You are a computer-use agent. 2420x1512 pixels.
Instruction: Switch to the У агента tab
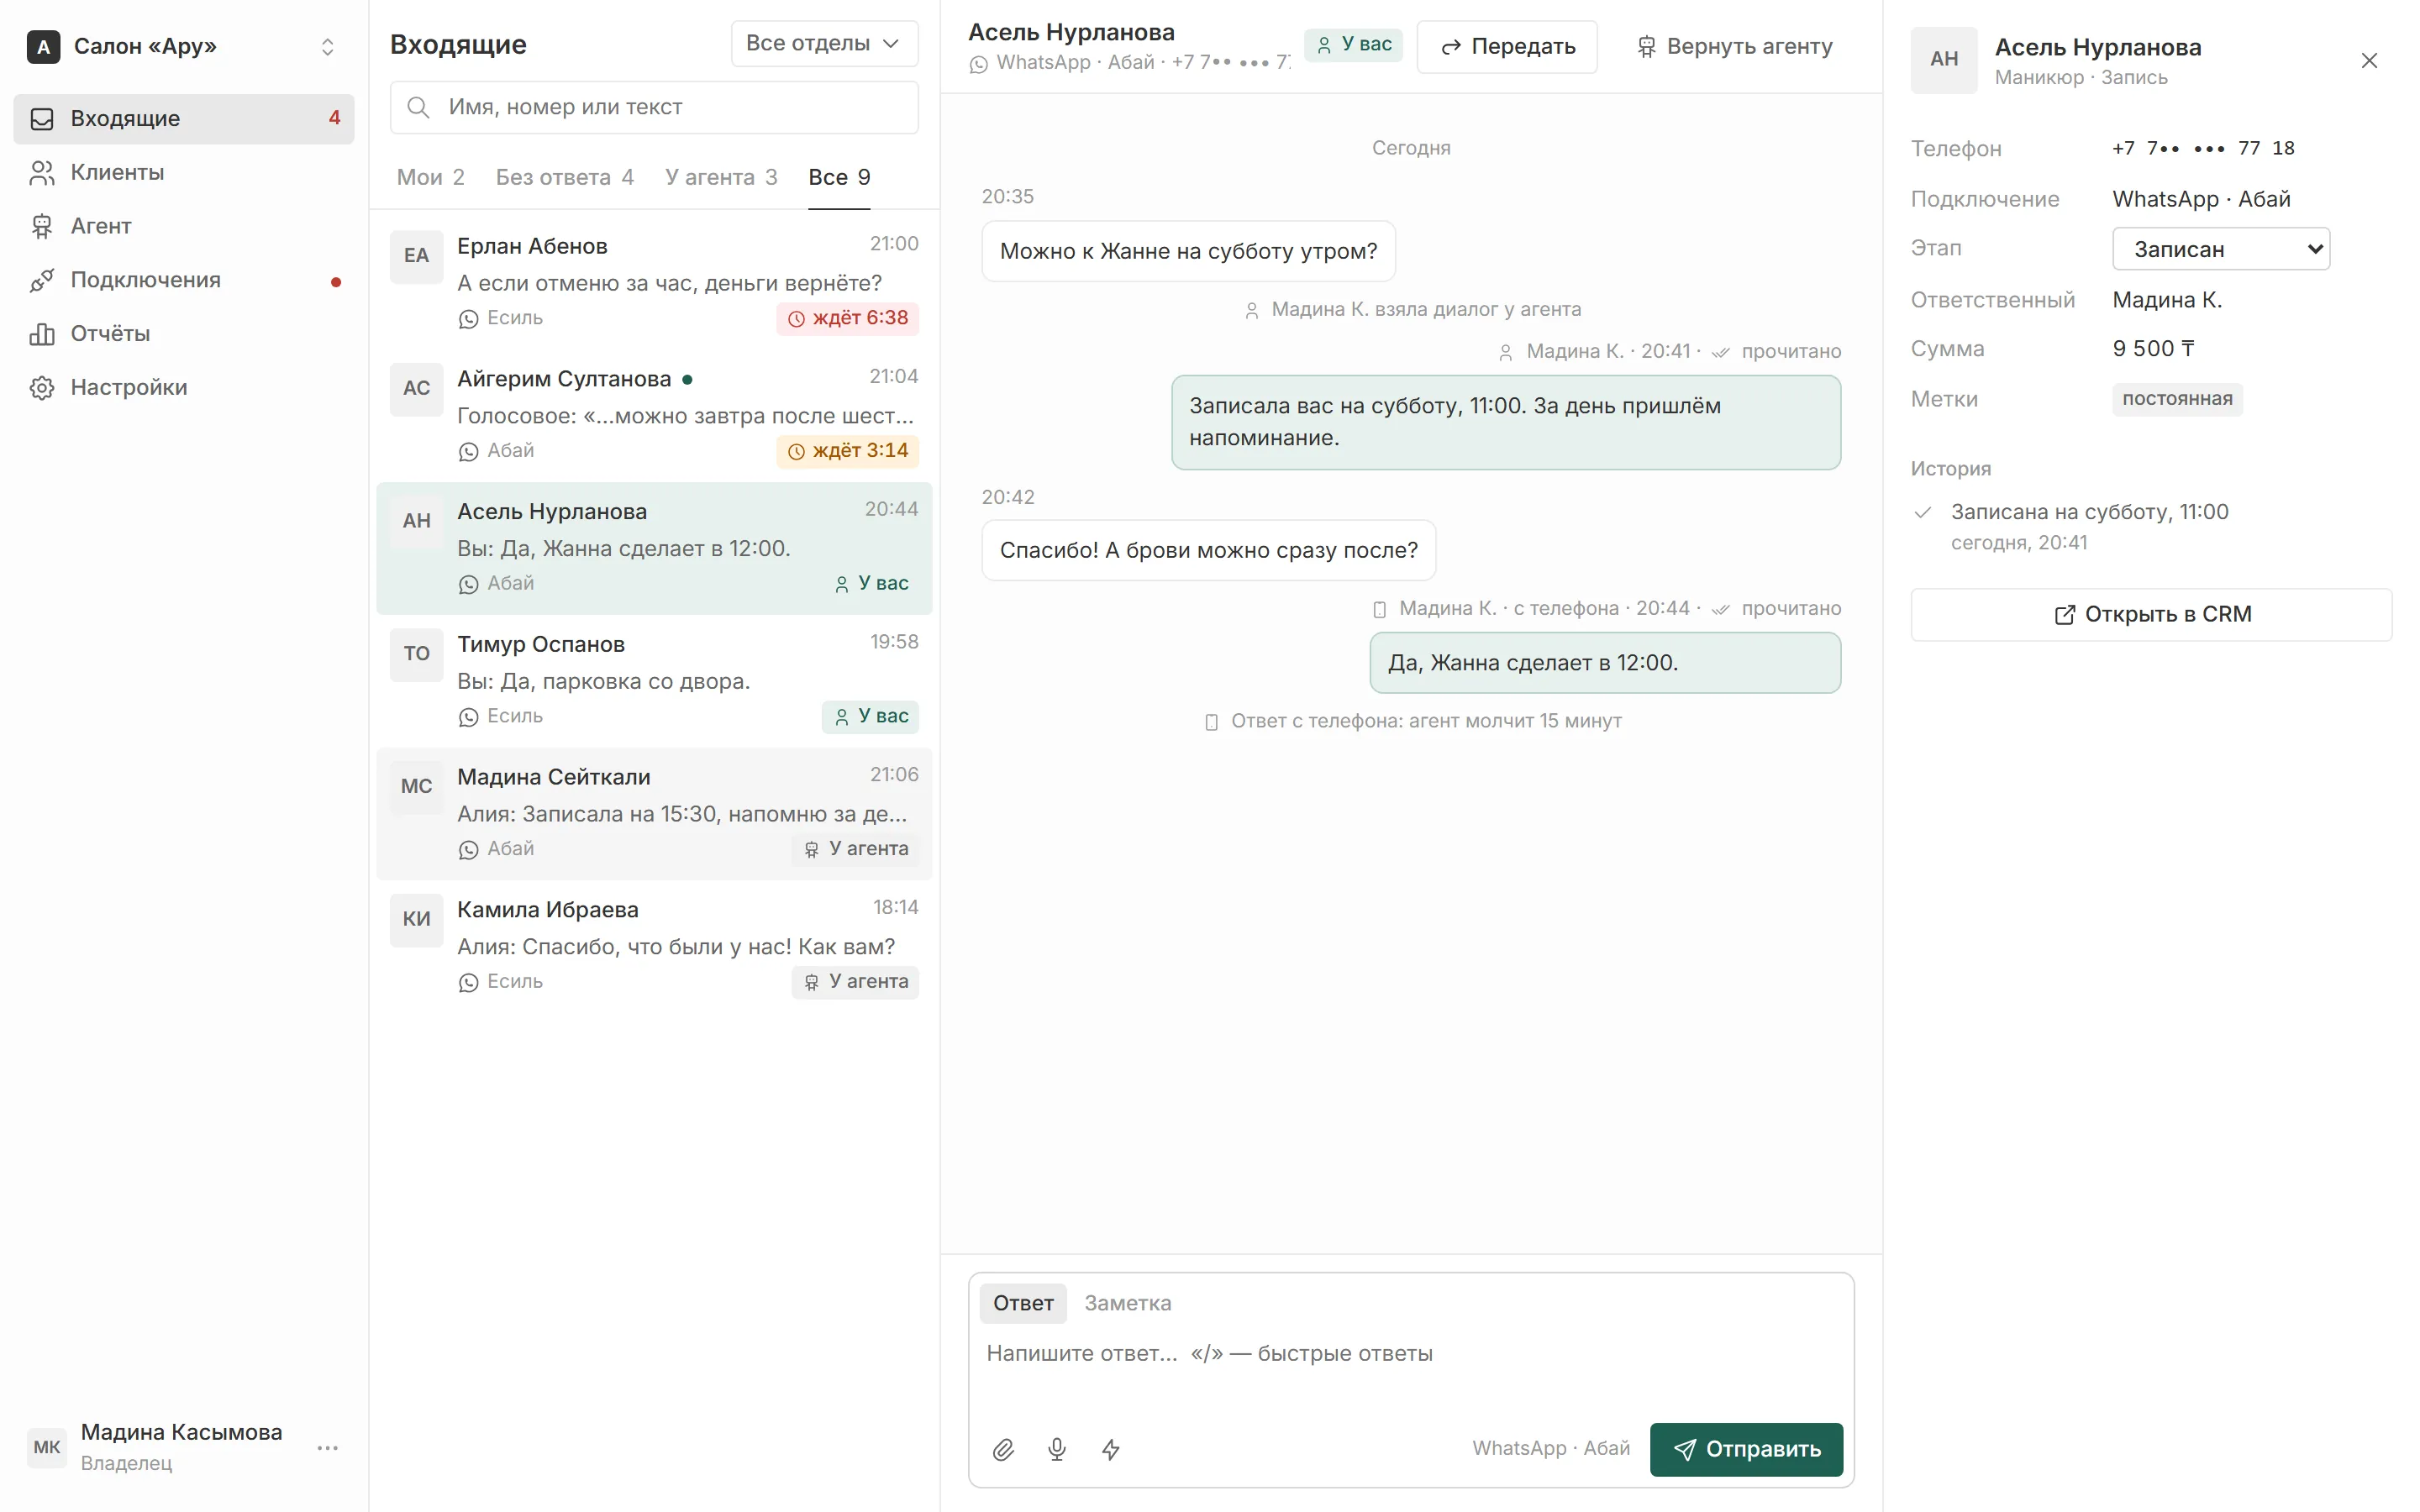coord(721,177)
